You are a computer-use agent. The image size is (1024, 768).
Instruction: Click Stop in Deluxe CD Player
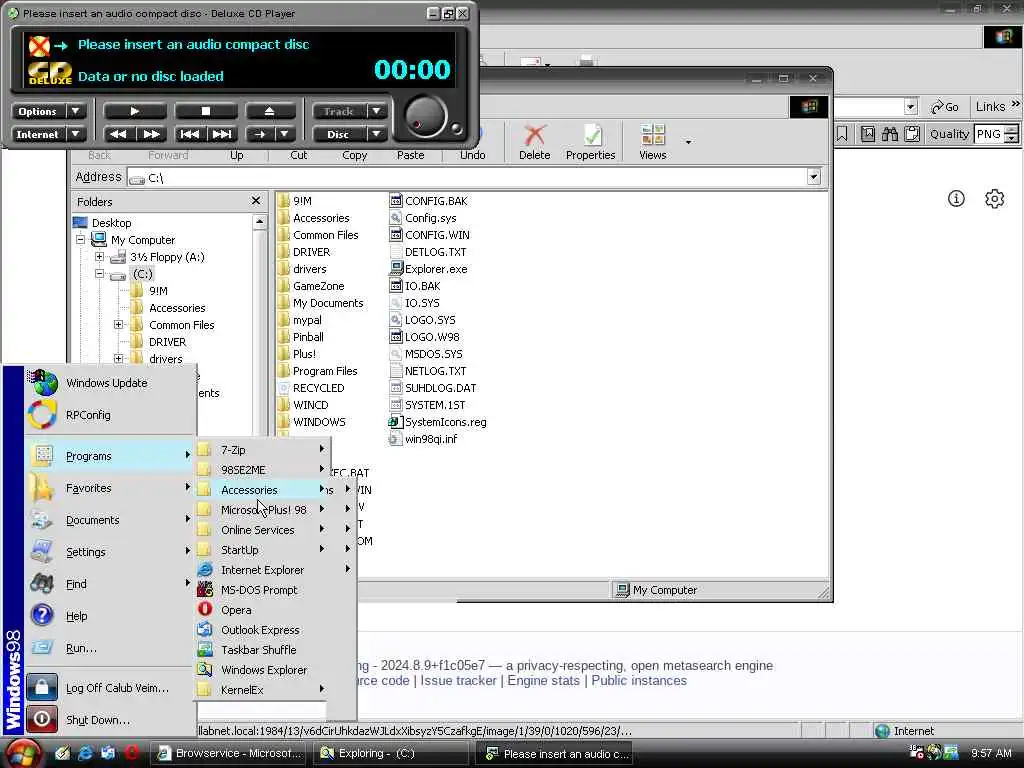pos(205,111)
